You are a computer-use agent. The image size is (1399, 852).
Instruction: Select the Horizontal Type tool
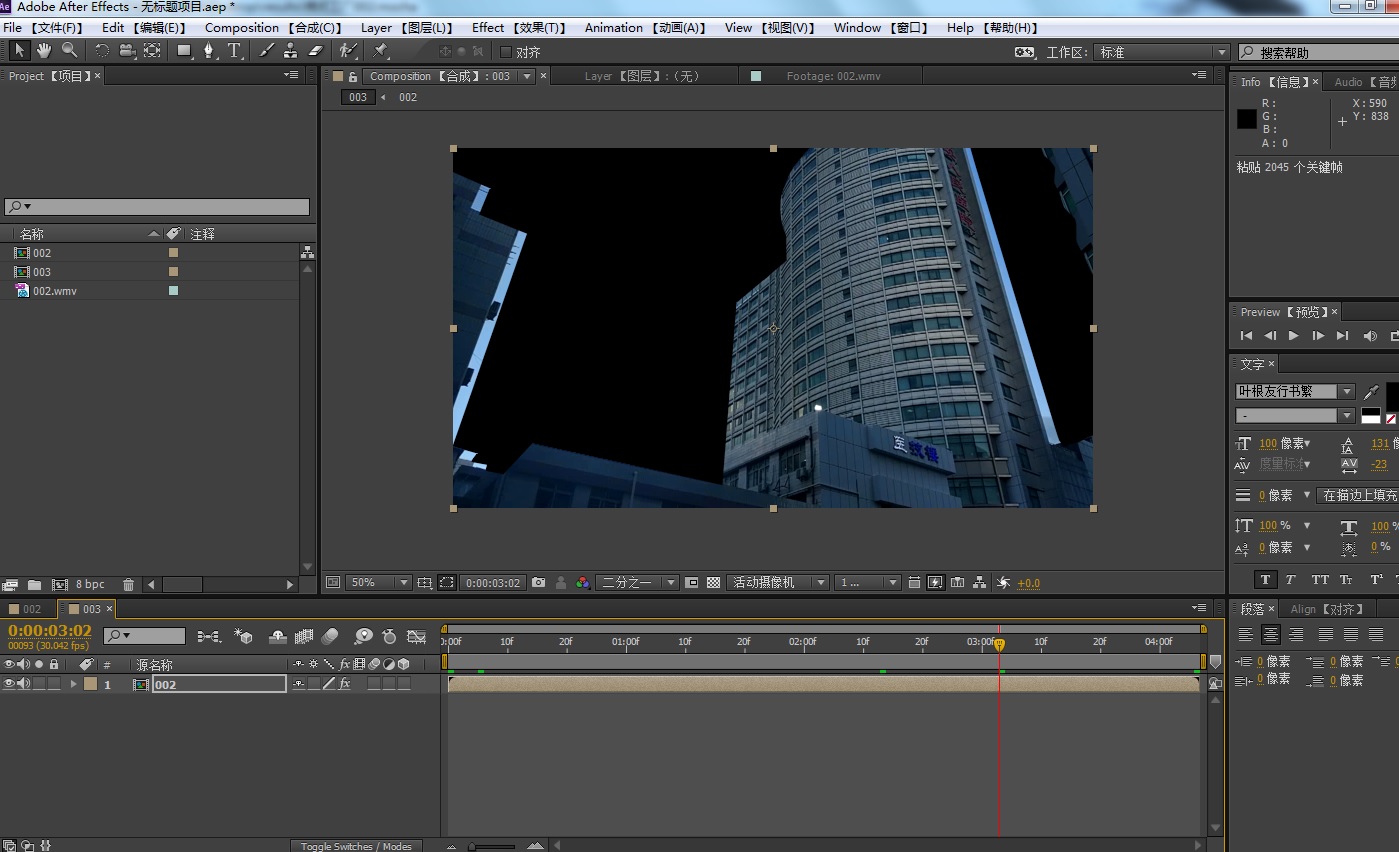pyautogui.click(x=234, y=50)
